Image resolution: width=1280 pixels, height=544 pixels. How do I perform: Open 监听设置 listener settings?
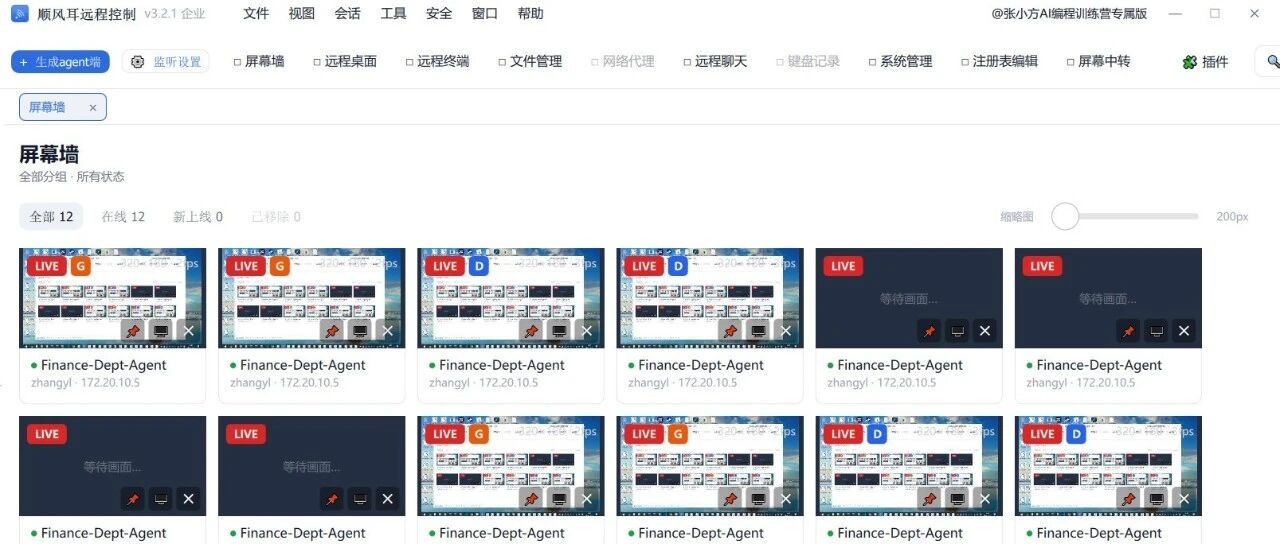pos(166,62)
